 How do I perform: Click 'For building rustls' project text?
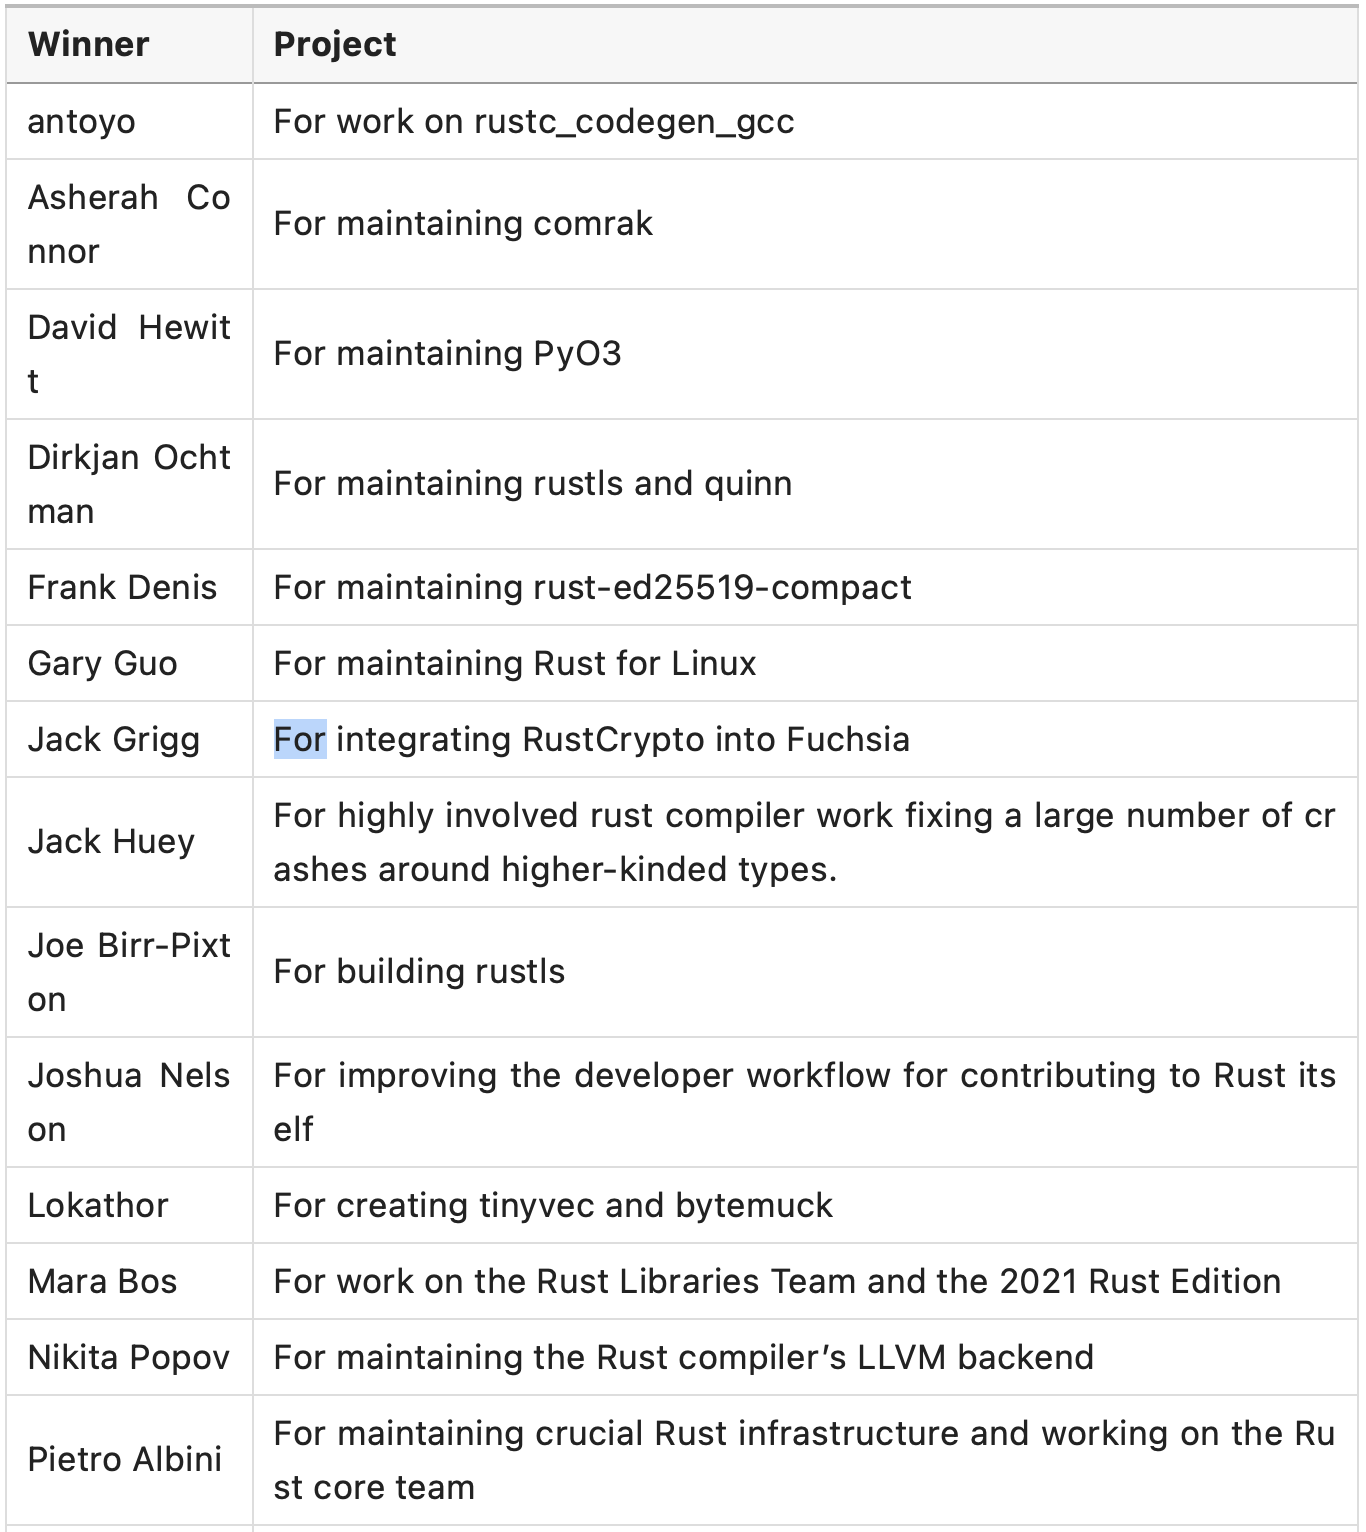point(419,972)
